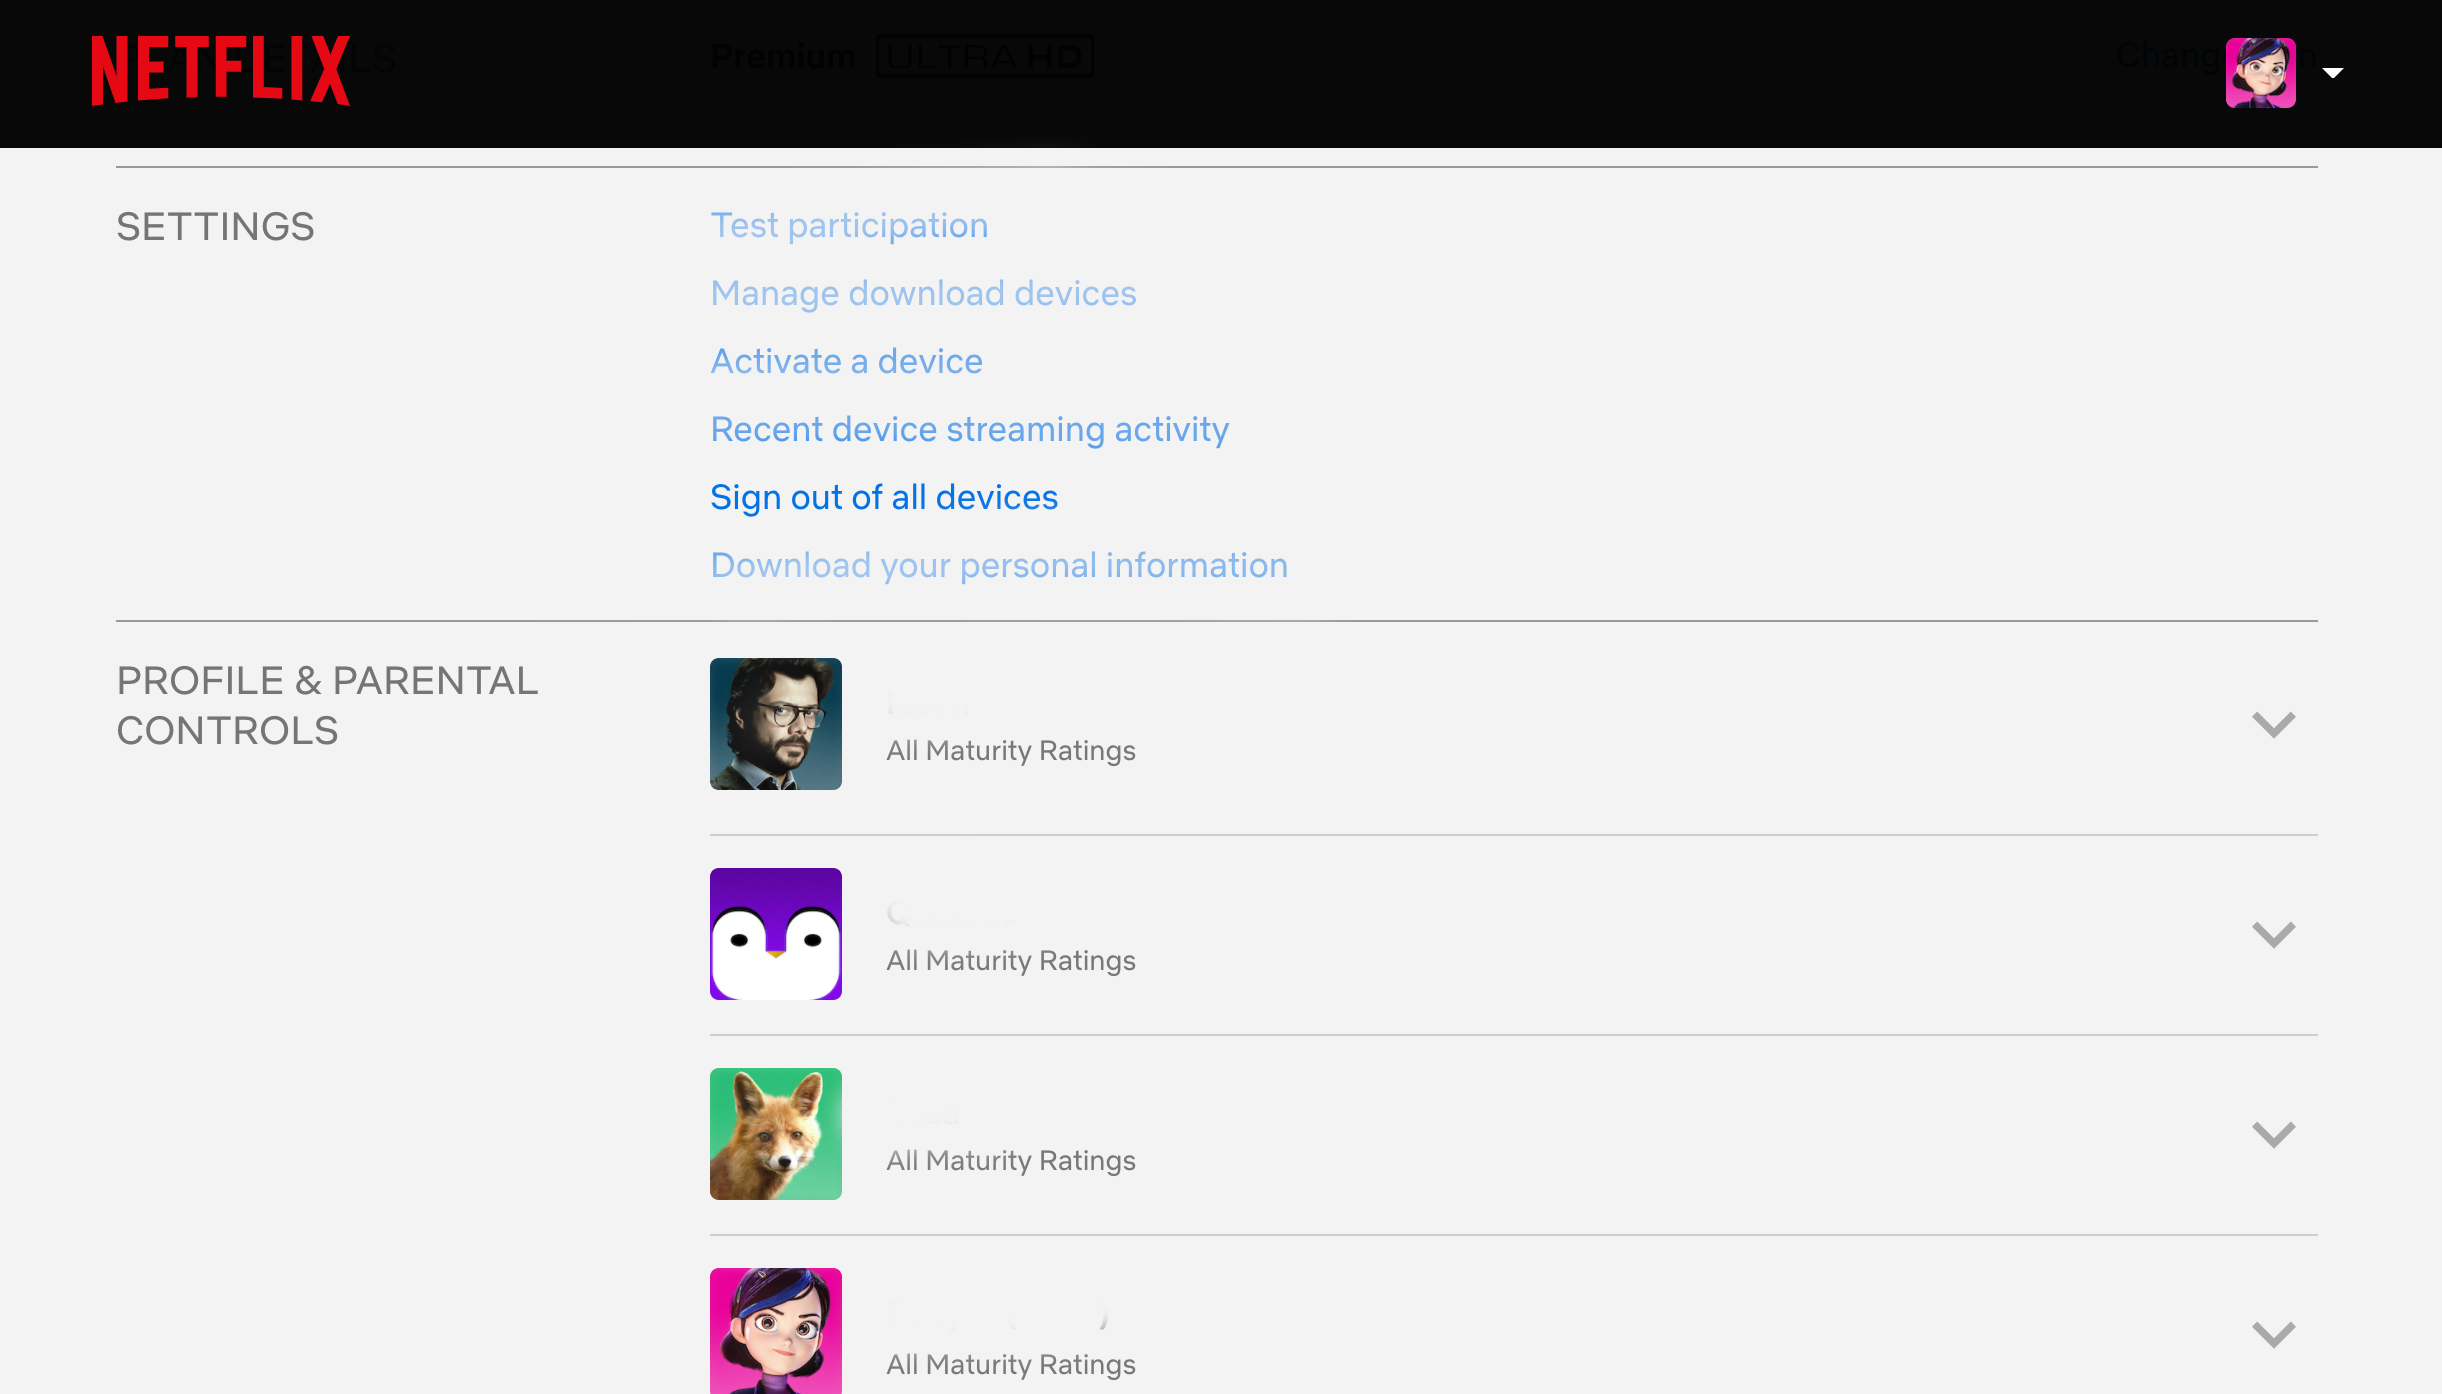Open Test participation settings

[x=849, y=223]
